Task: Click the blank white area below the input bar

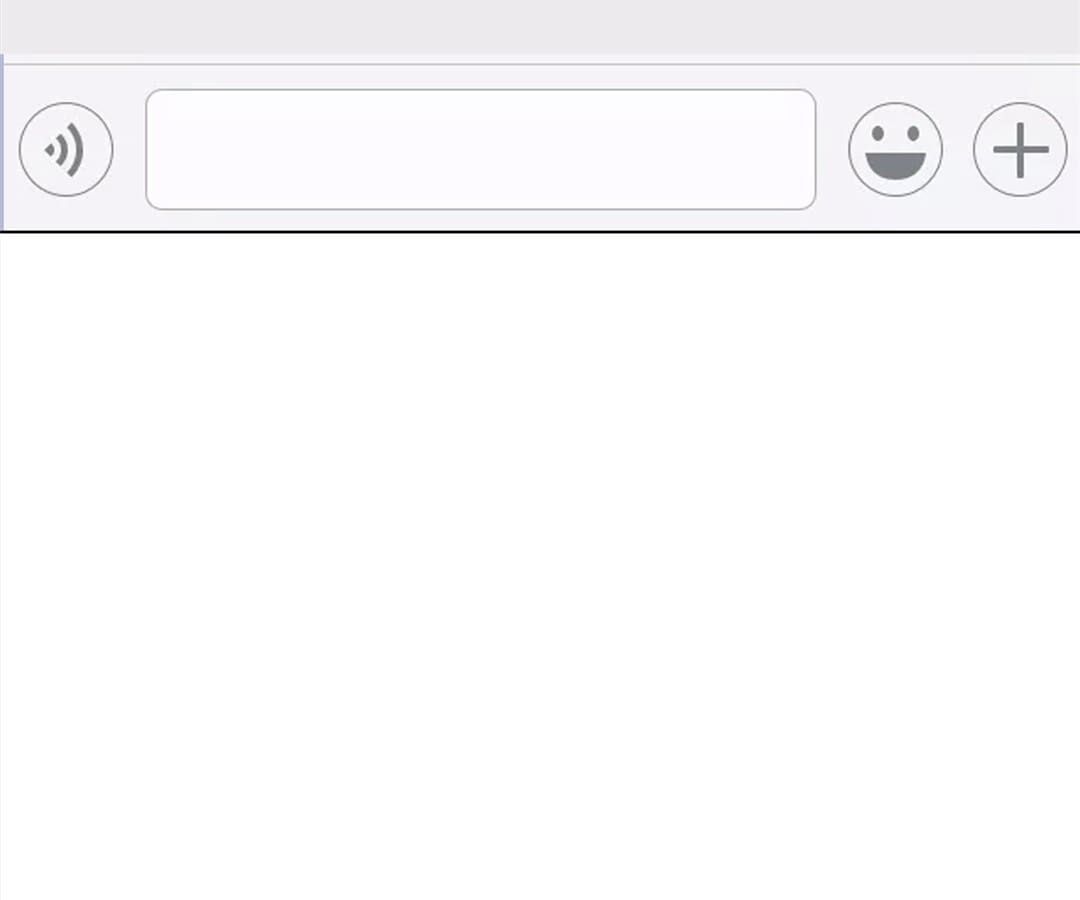Action: coord(540,566)
